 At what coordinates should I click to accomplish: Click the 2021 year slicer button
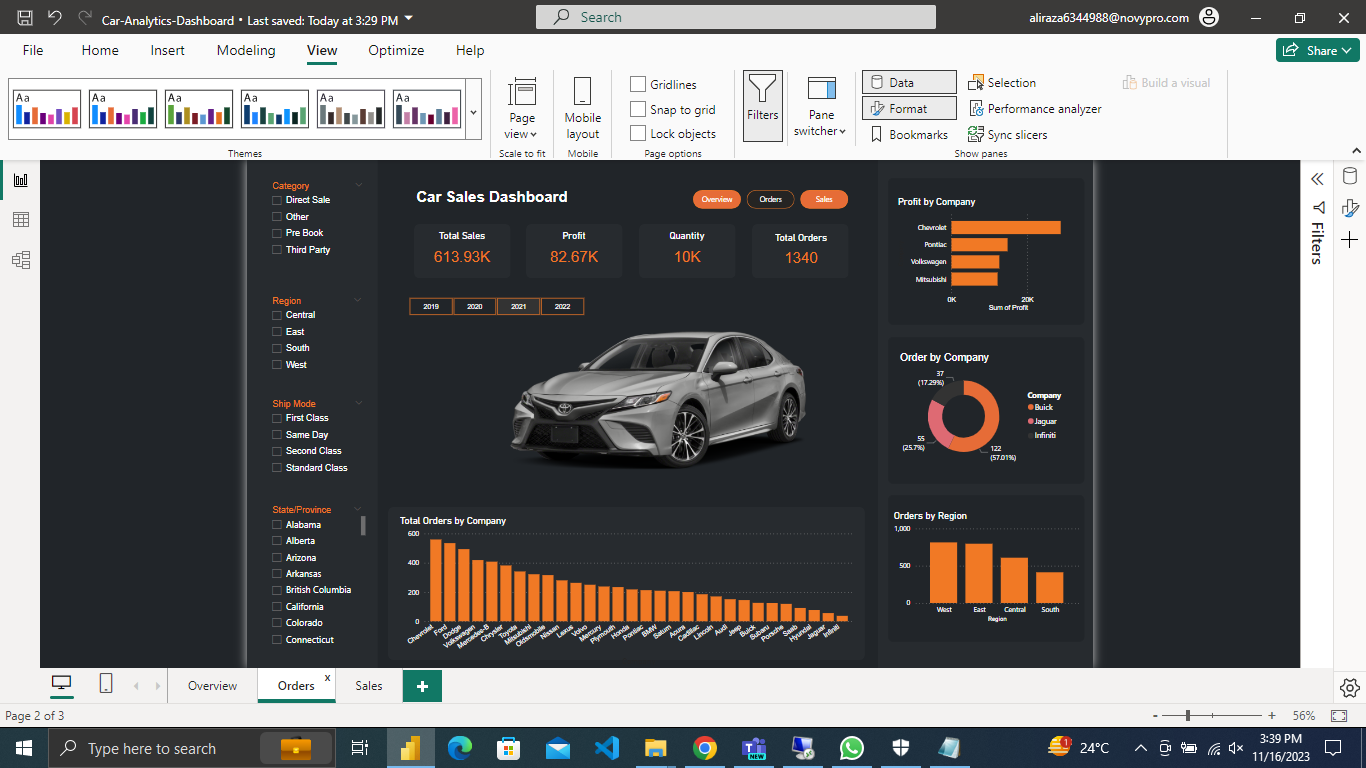(518, 307)
